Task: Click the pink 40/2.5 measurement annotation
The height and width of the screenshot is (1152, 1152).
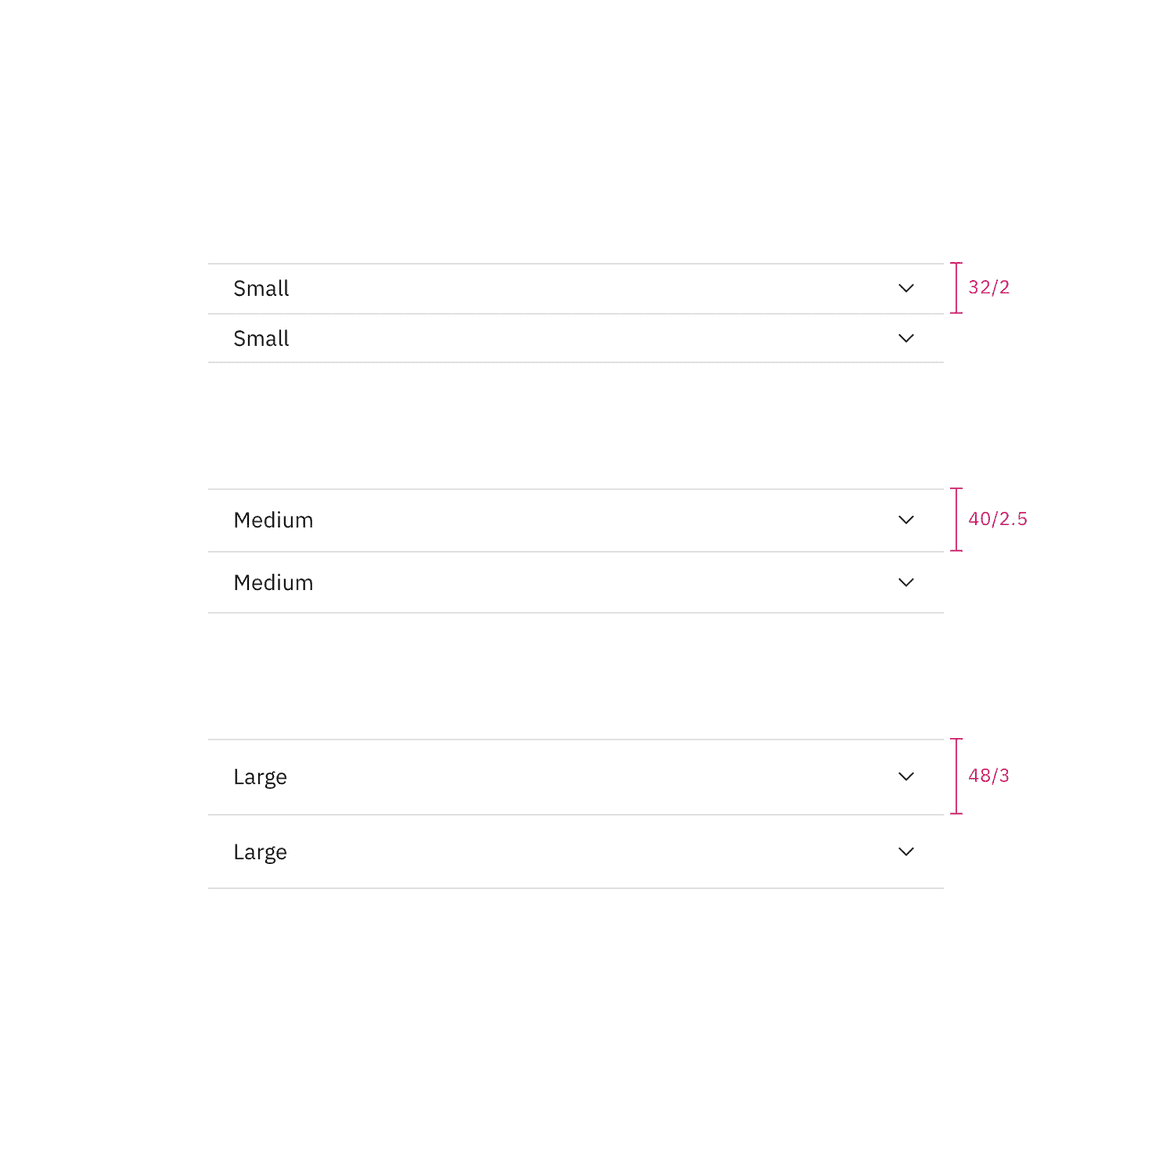Action: point(998,518)
